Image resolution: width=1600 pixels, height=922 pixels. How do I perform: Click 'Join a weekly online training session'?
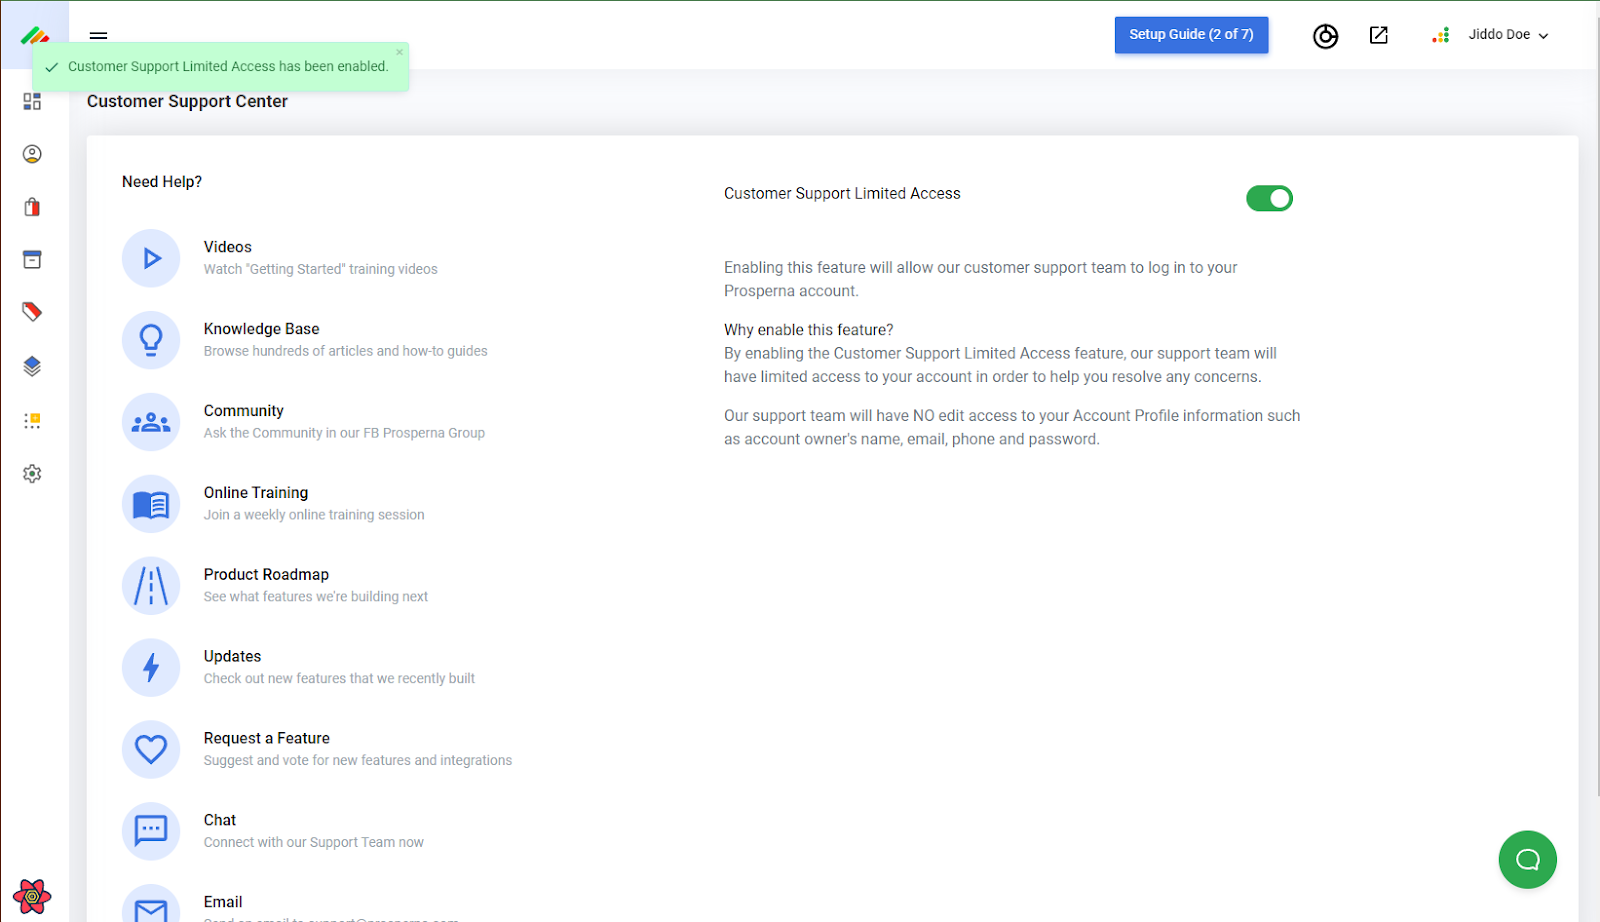tap(314, 515)
